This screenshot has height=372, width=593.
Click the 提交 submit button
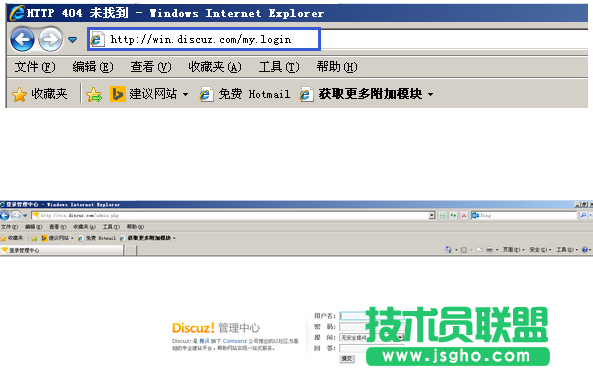(x=347, y=358)
